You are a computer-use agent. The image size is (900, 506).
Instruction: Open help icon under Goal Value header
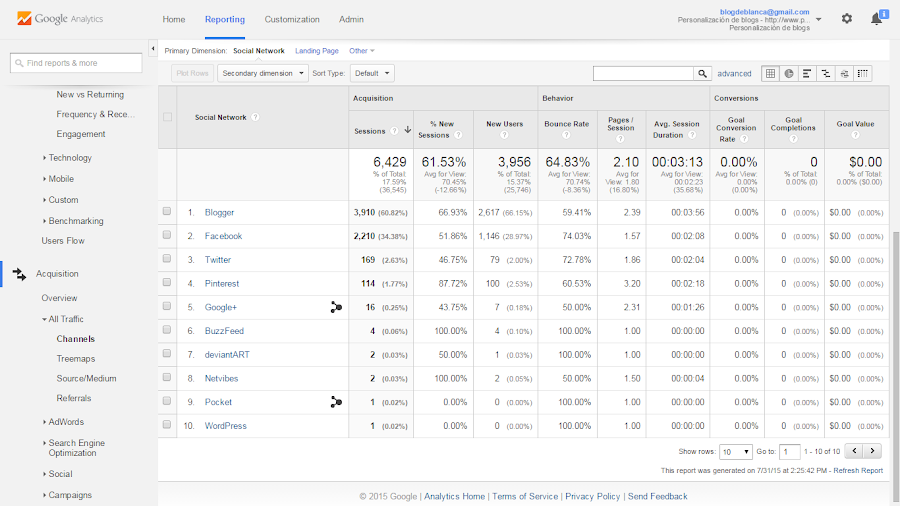(x=855, y=135)
